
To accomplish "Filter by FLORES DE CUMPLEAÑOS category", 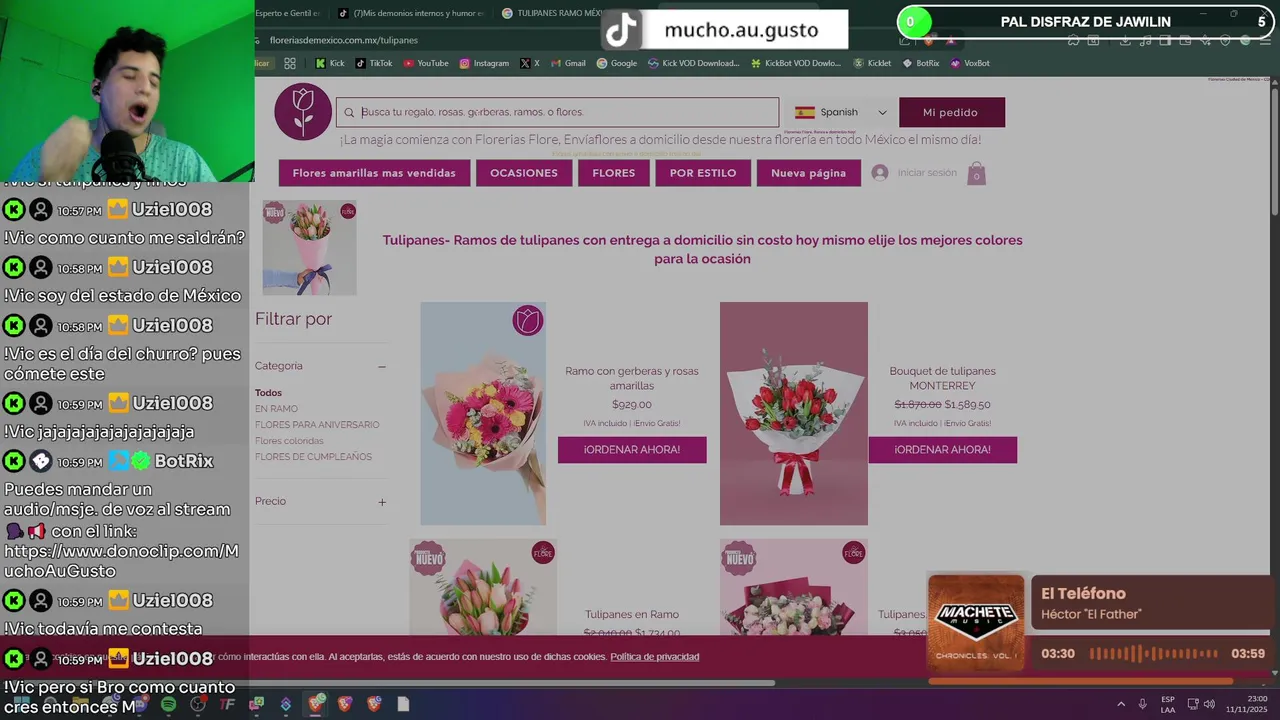I will pyautogui.click(x=313, y=457).
